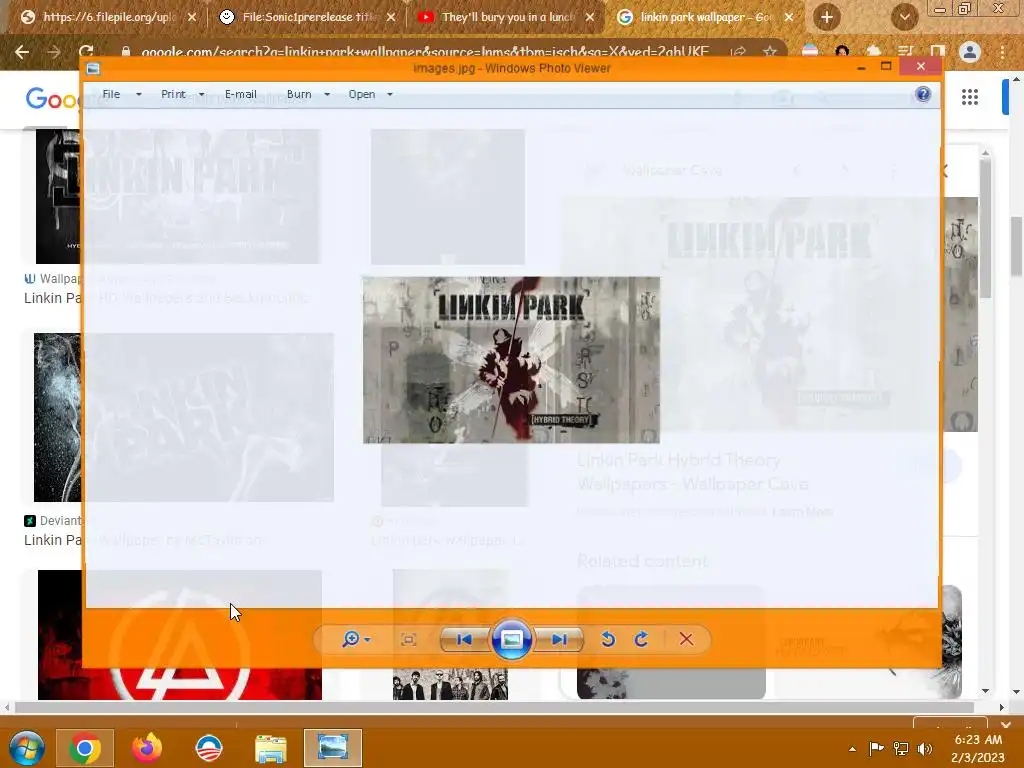Close the linkin park wallpaper tab

[x=789, y=18]
